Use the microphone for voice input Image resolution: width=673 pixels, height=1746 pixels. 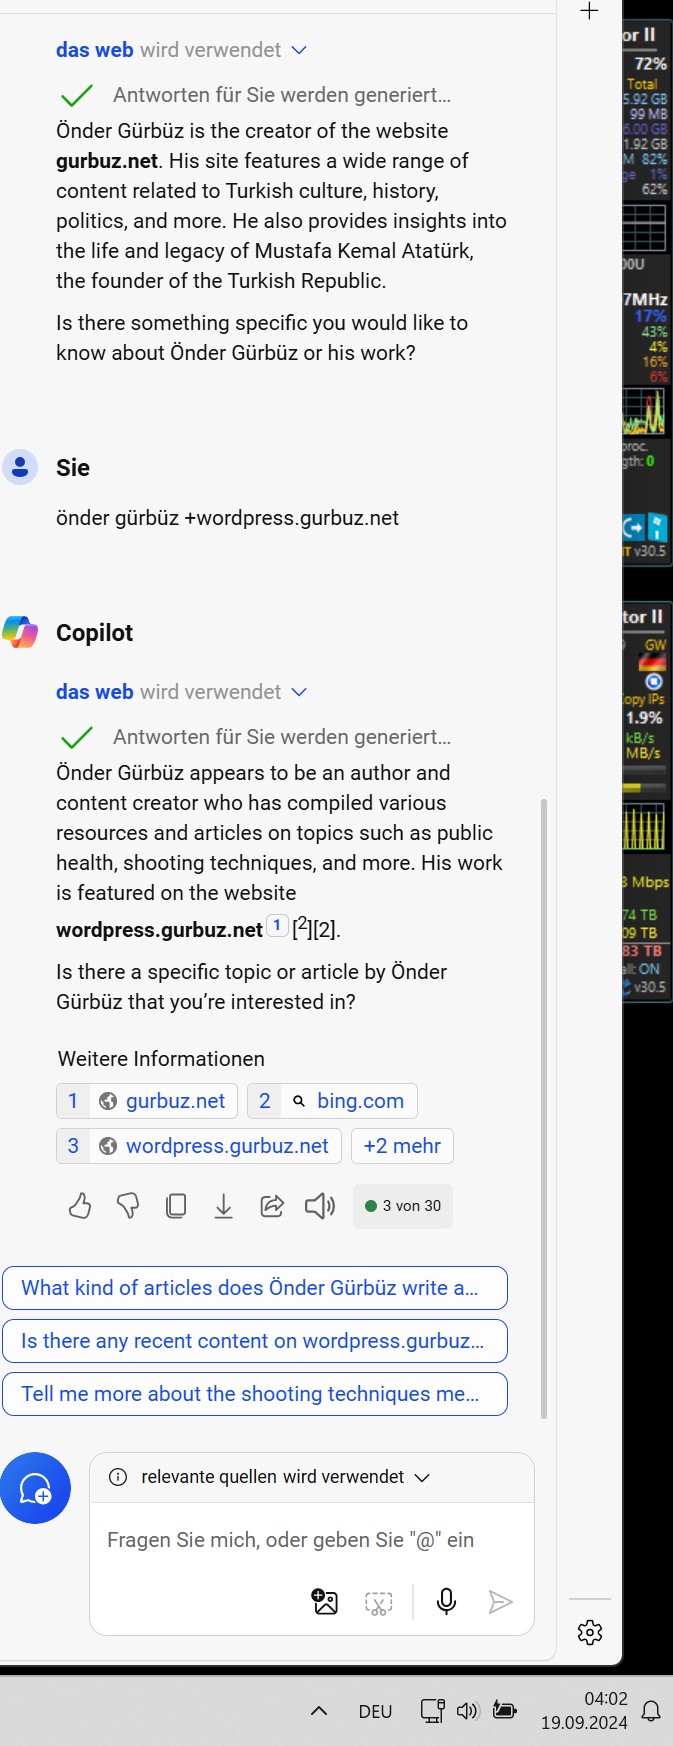(446, 1602)
